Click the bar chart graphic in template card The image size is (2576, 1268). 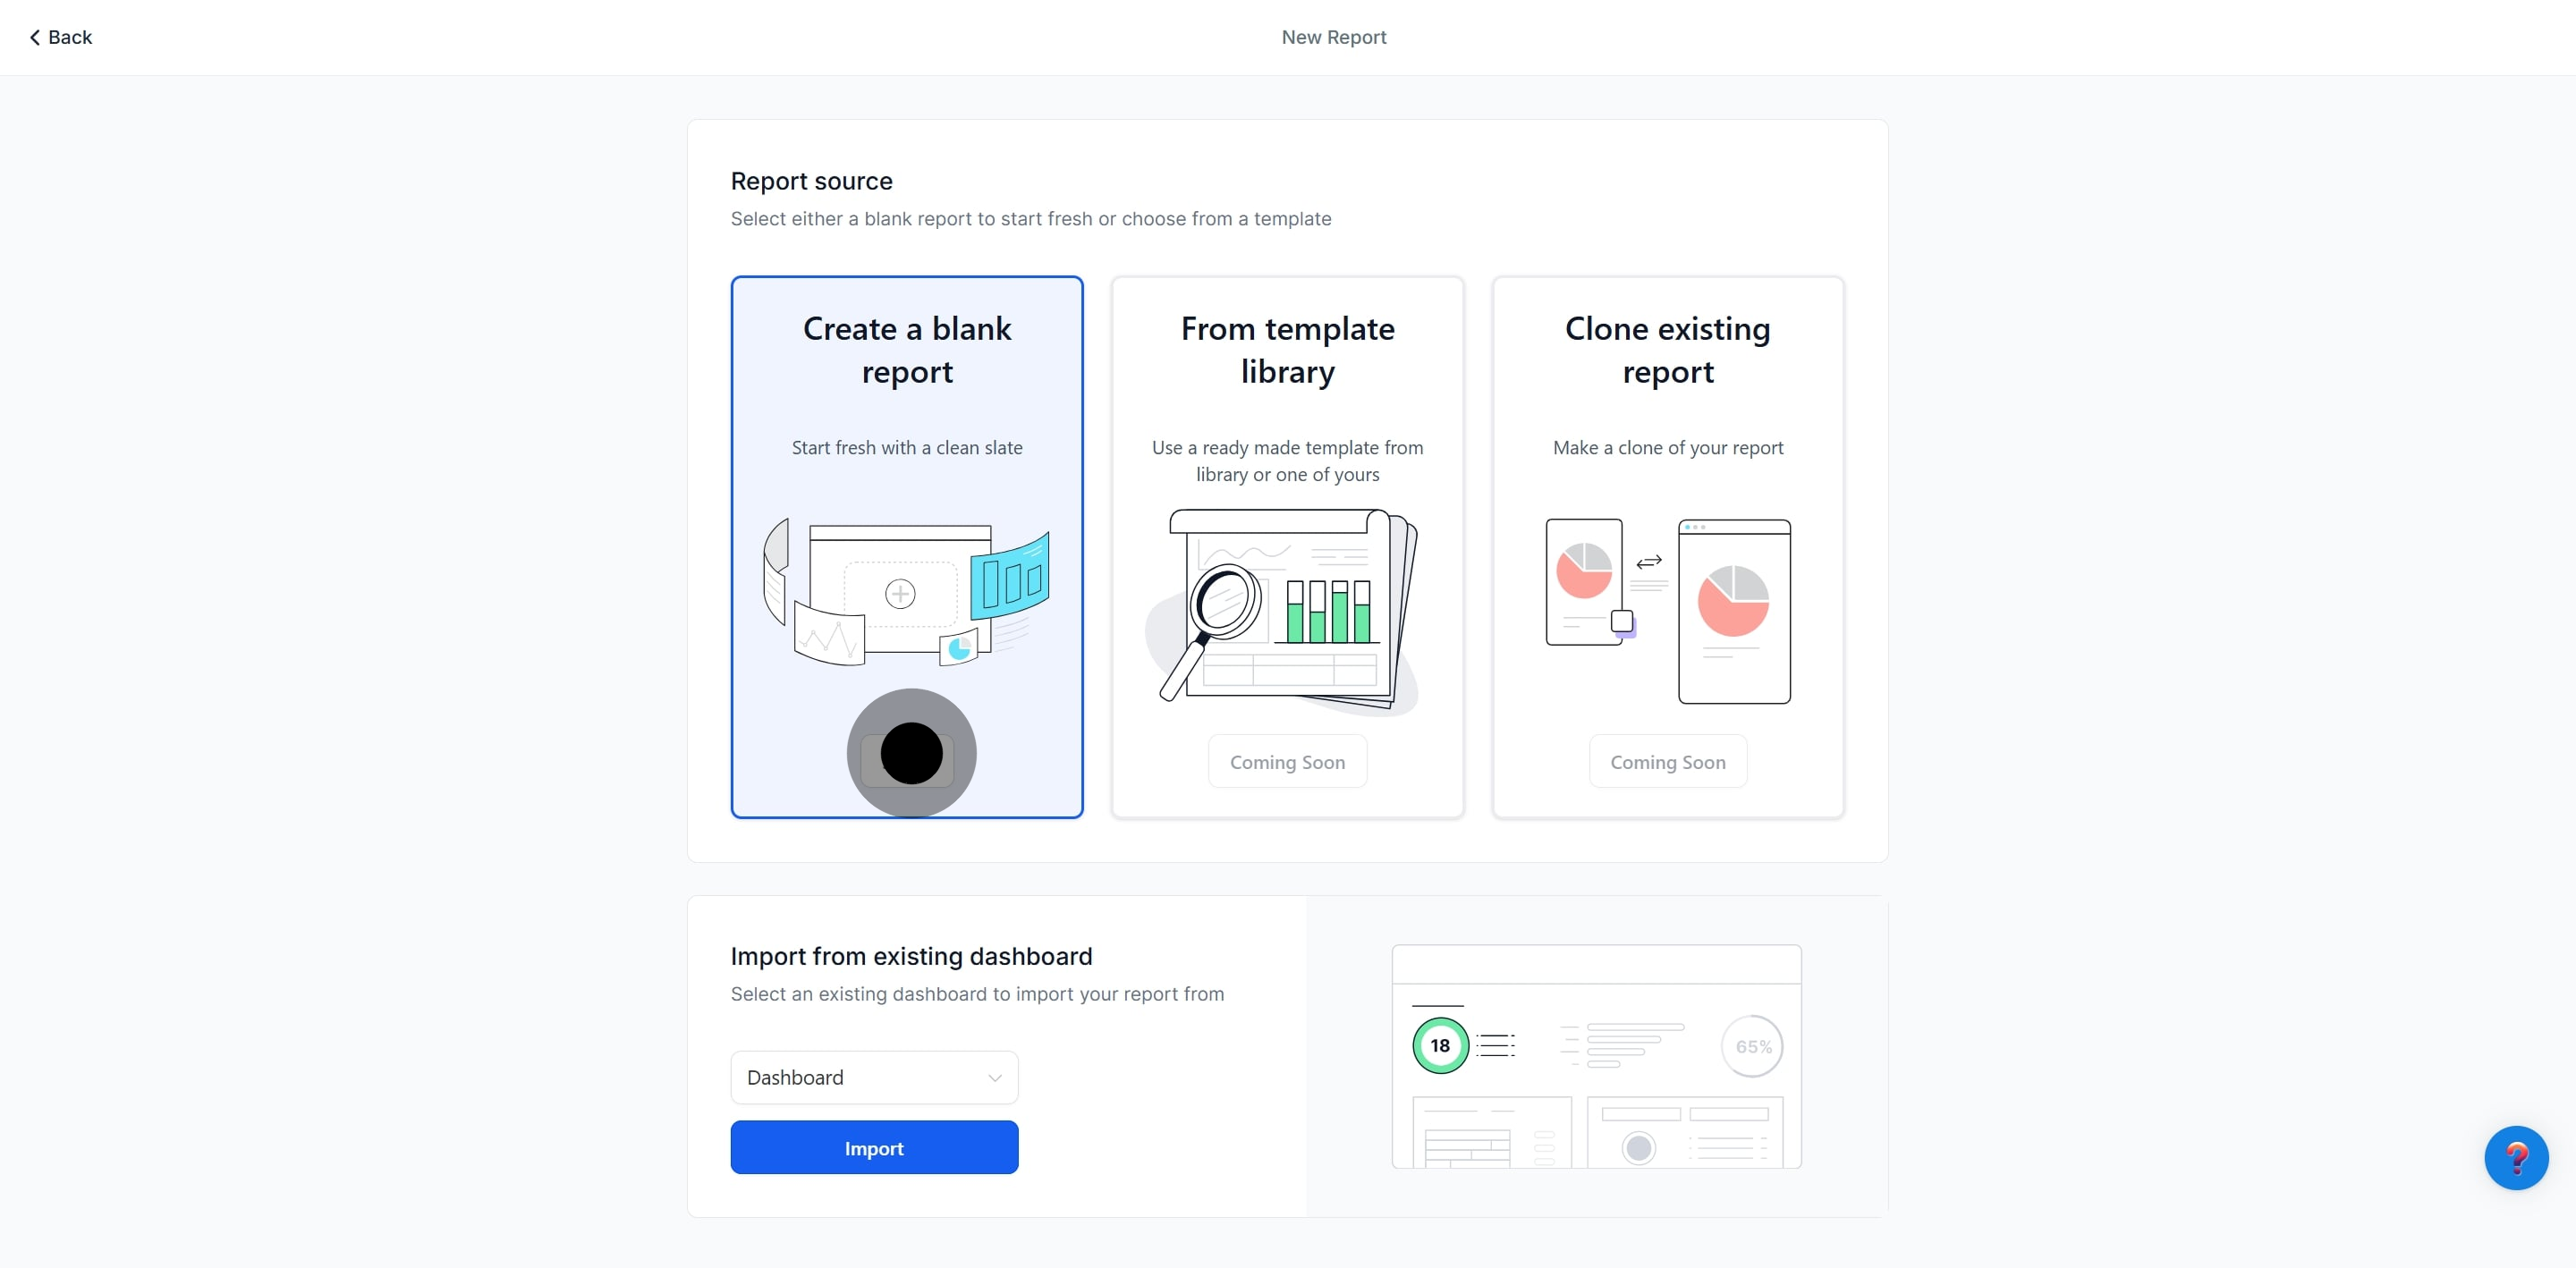click(1330, 610)
